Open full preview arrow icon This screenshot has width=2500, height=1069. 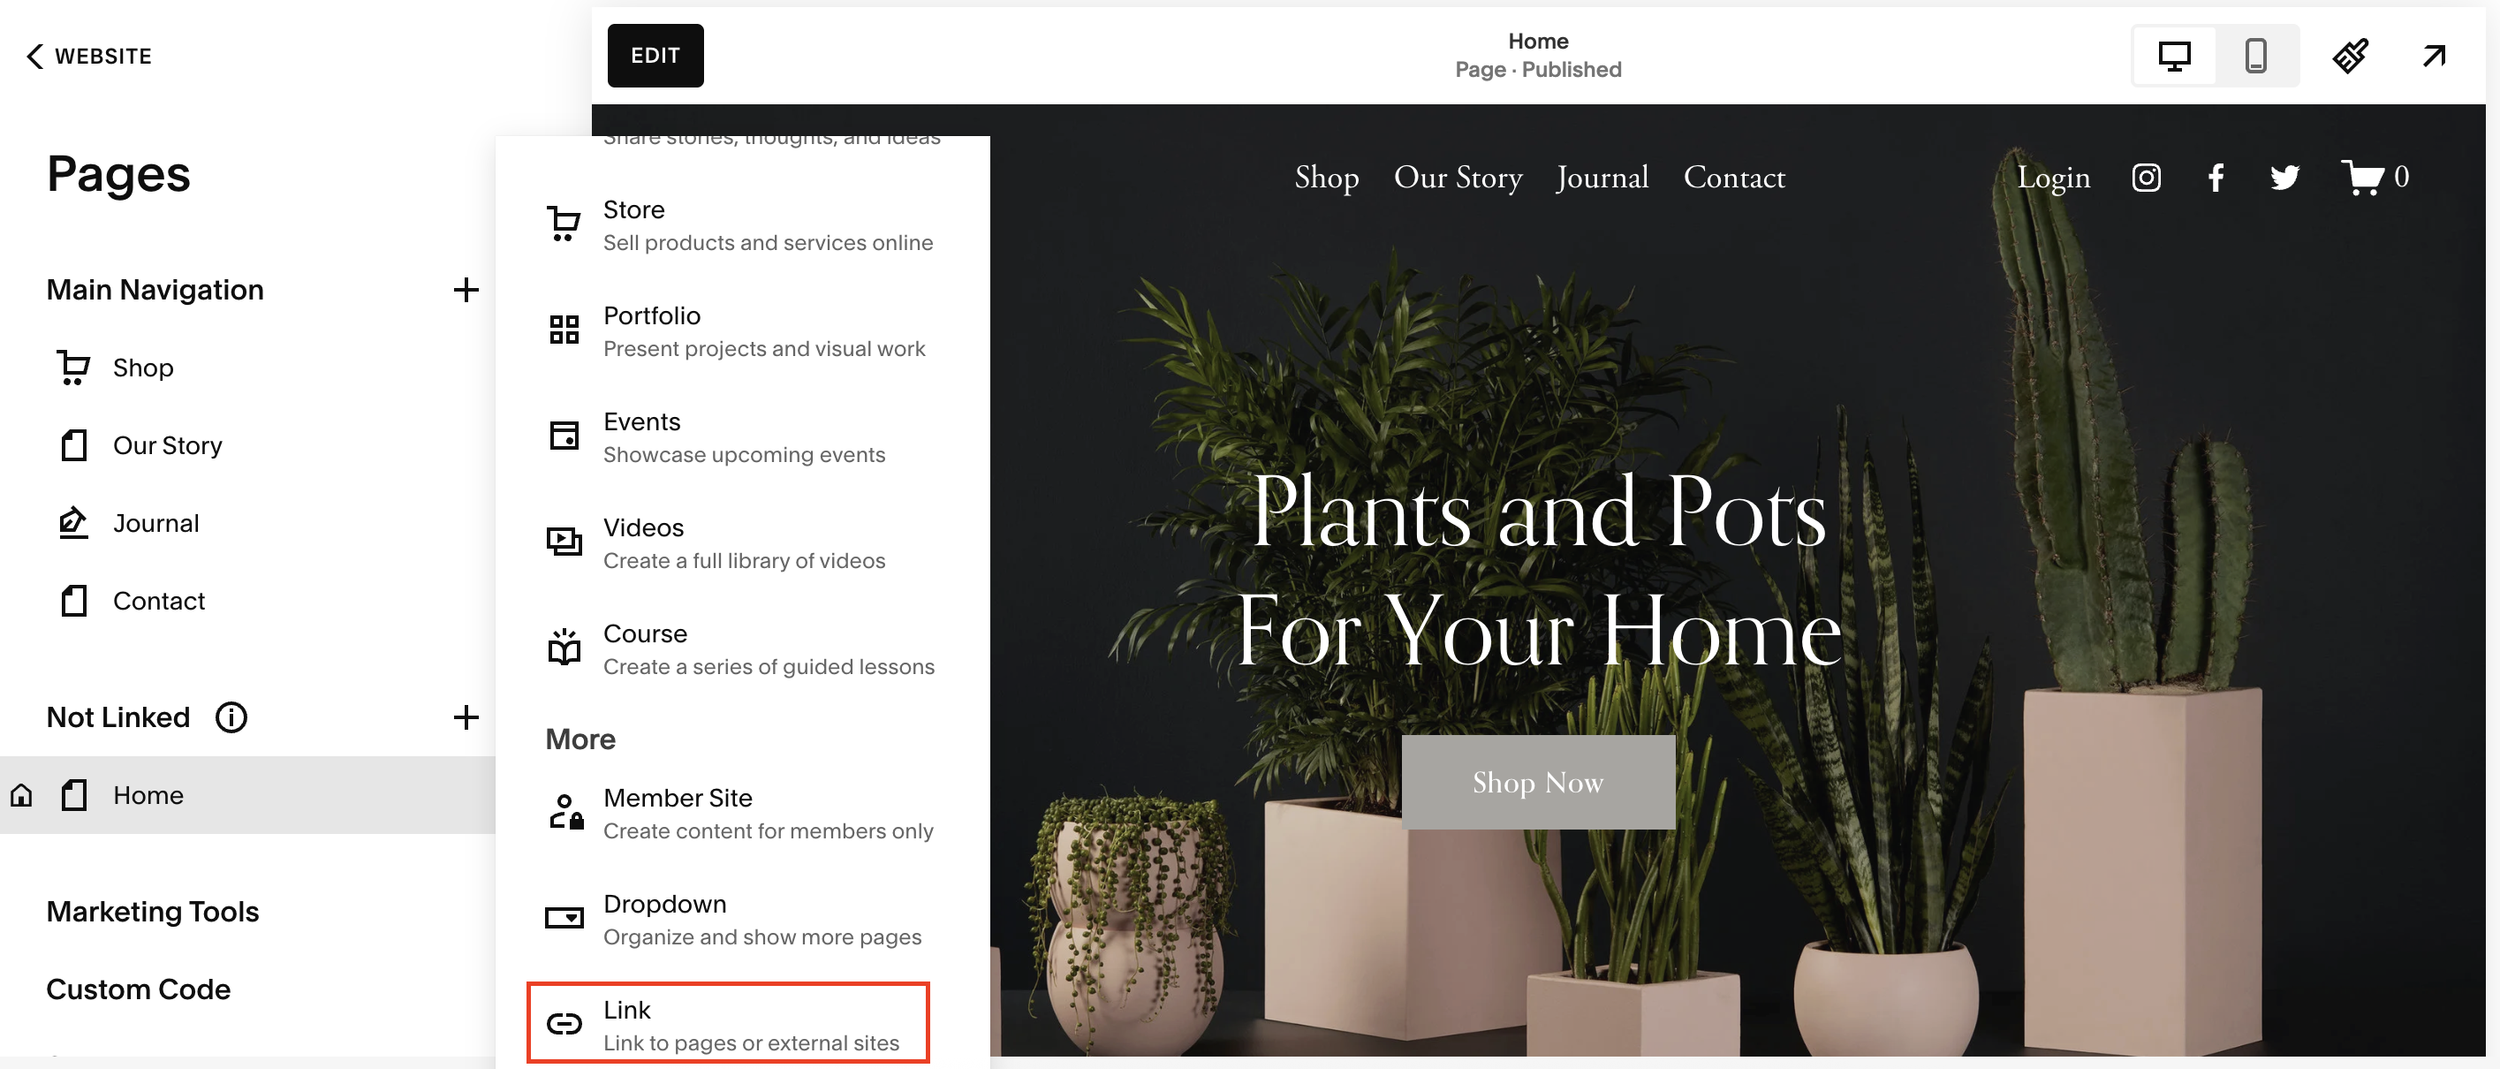2434,56
